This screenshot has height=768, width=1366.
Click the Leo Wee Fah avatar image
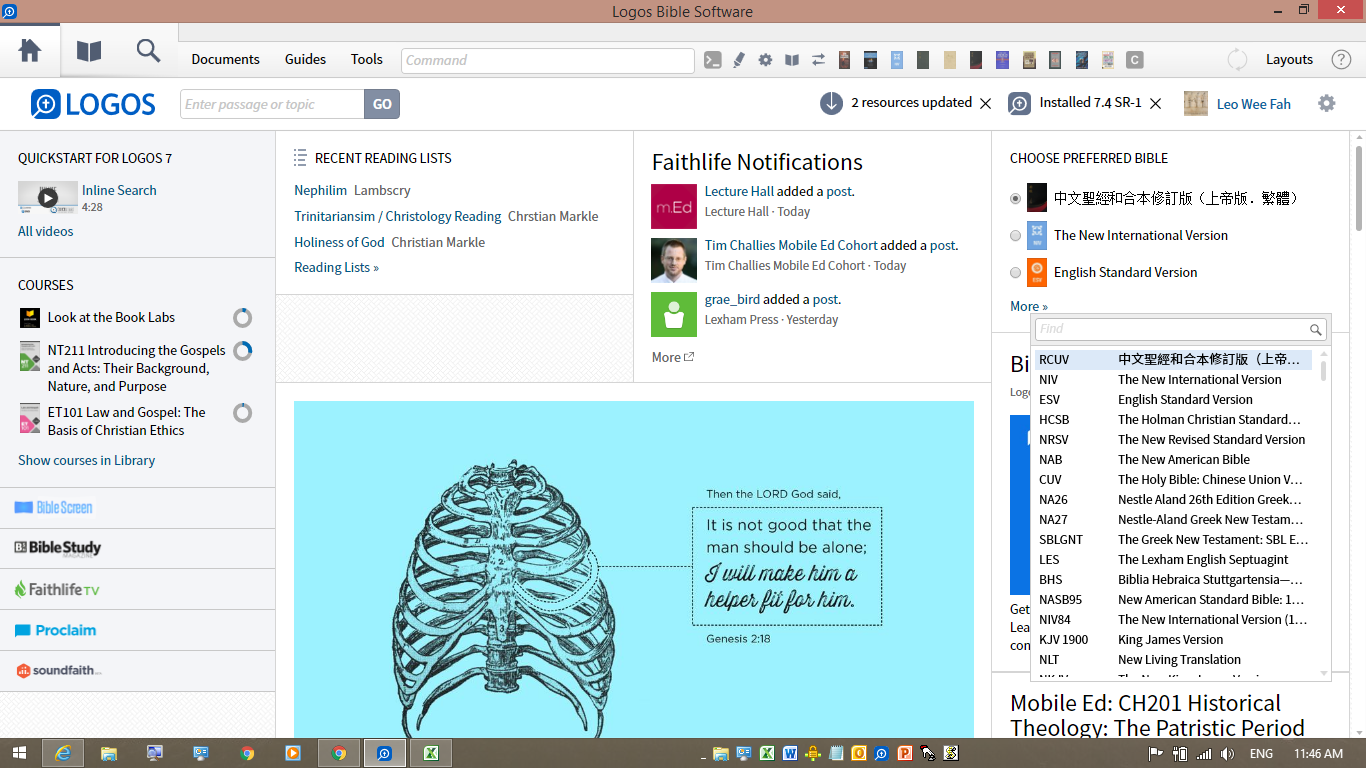point(1196,103)
